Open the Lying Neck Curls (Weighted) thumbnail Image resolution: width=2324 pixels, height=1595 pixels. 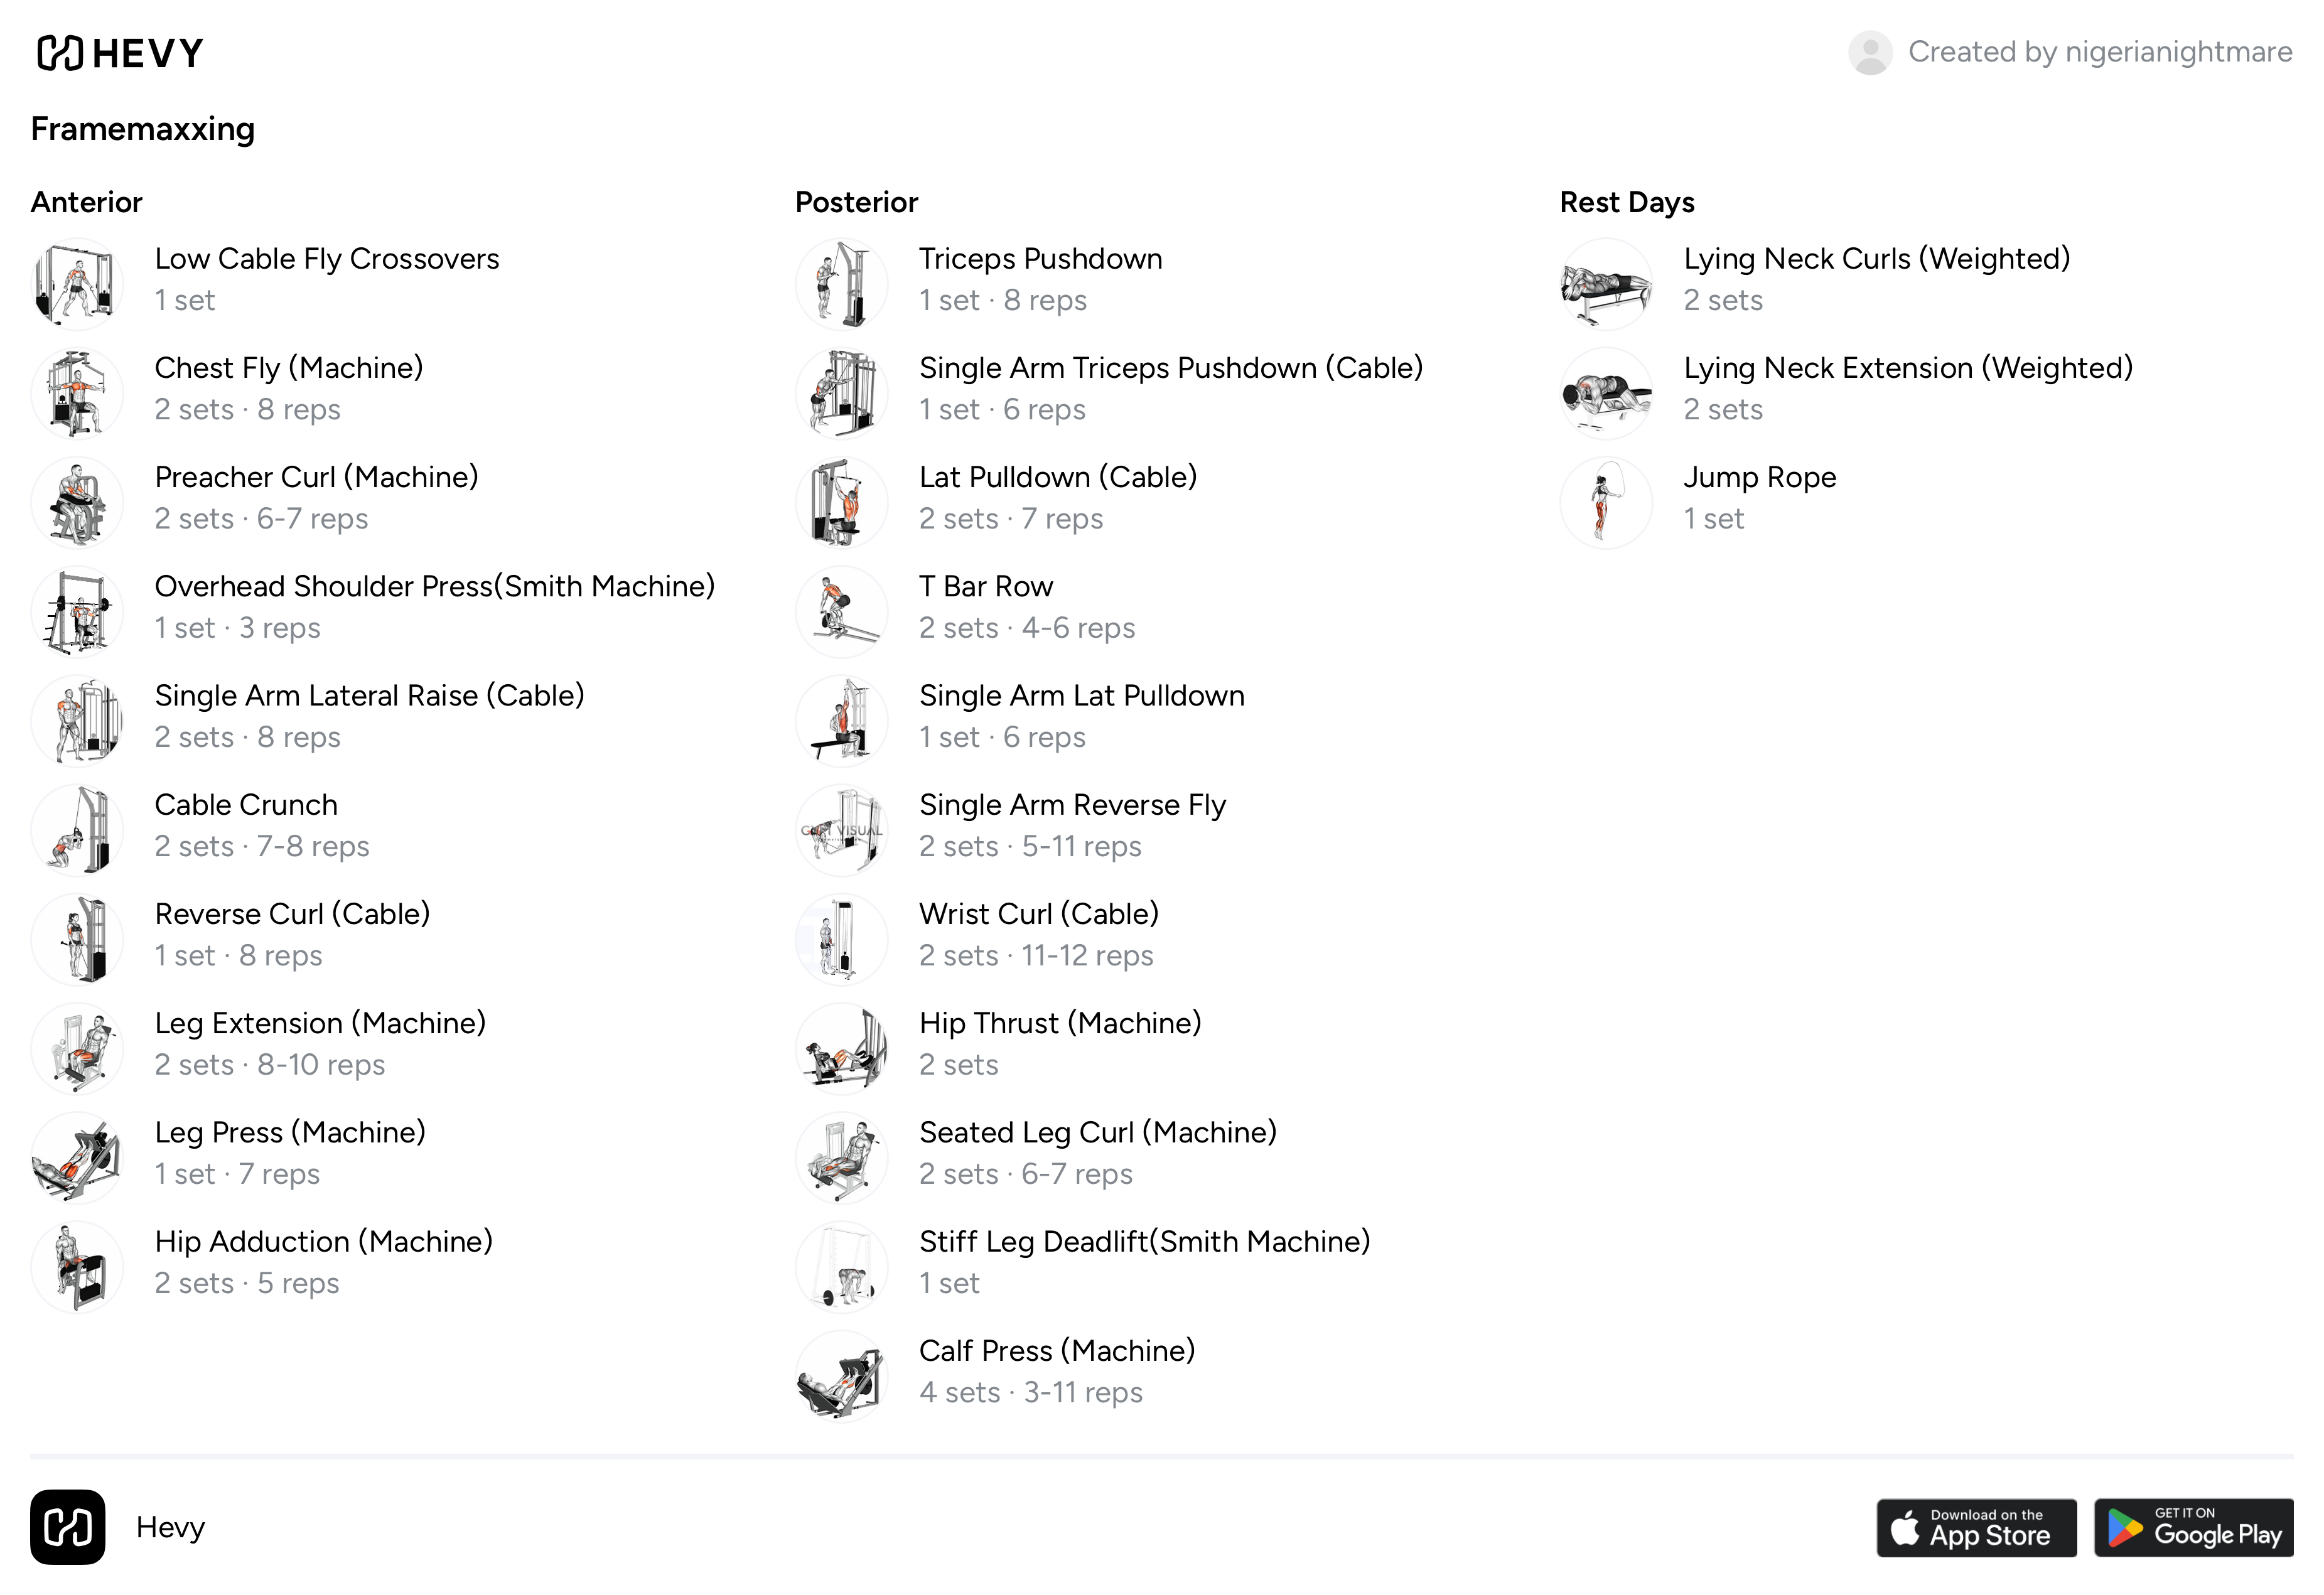point(1606,284)
